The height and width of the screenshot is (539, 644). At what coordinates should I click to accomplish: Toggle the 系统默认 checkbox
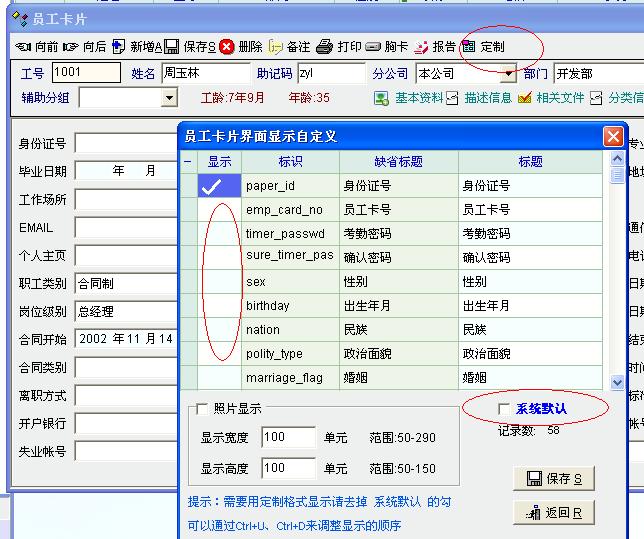pyautogui.click(x=503, y=409)
